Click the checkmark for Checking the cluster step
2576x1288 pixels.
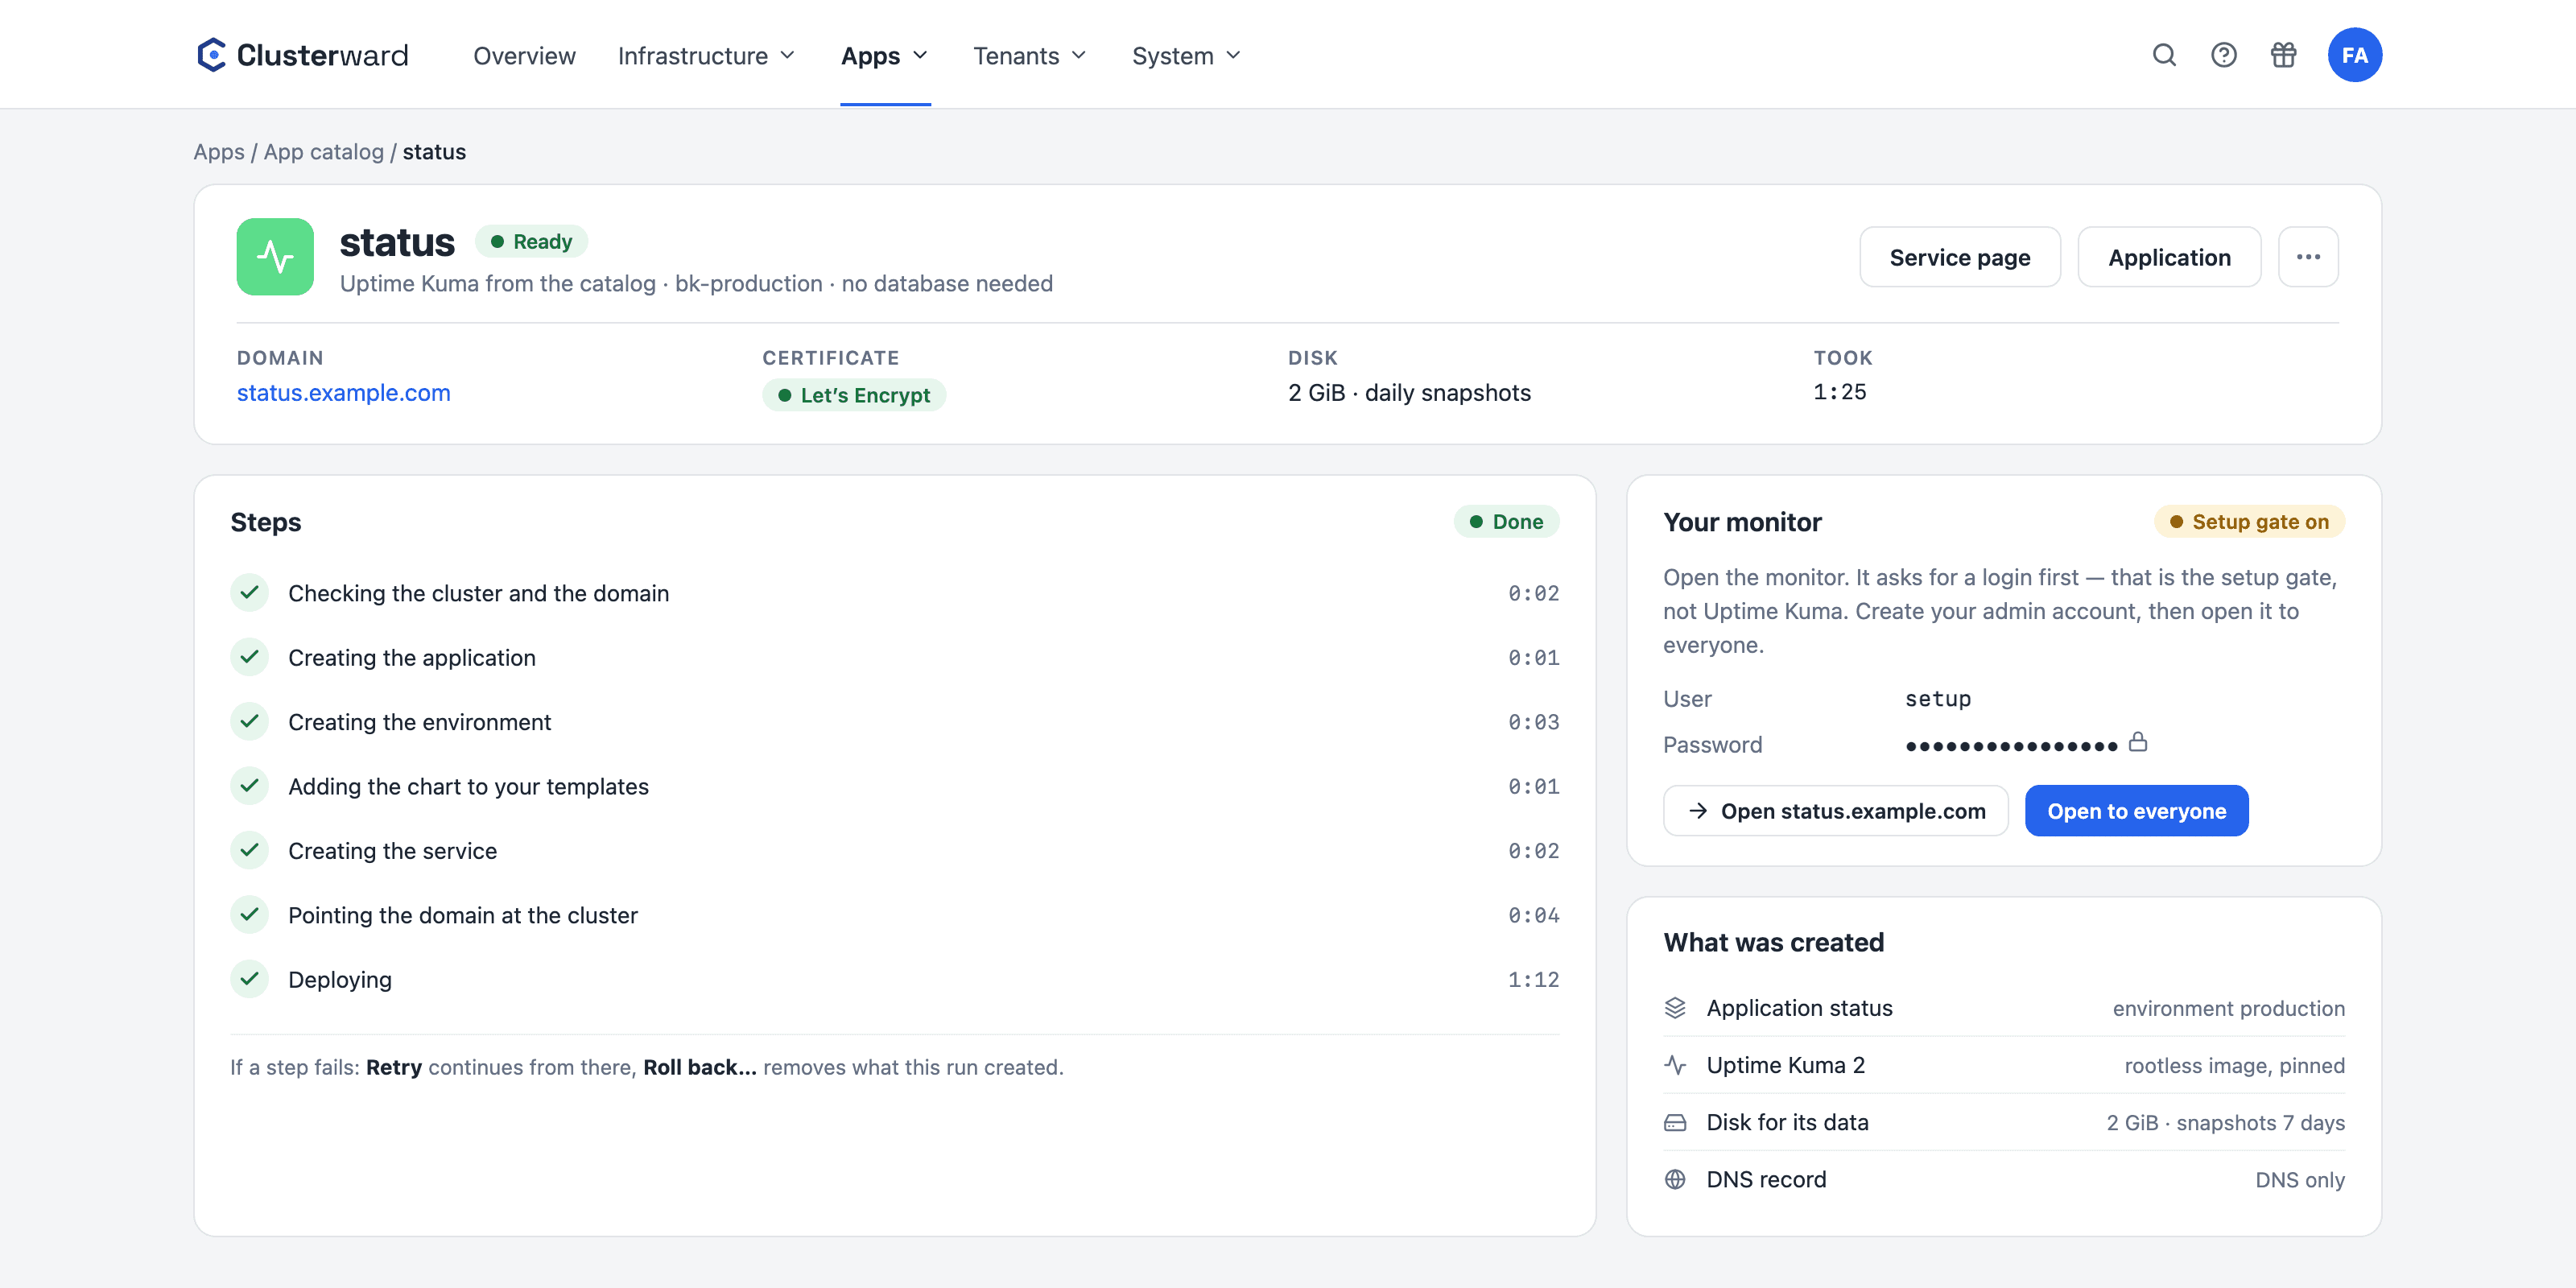[x=250, y=593]
